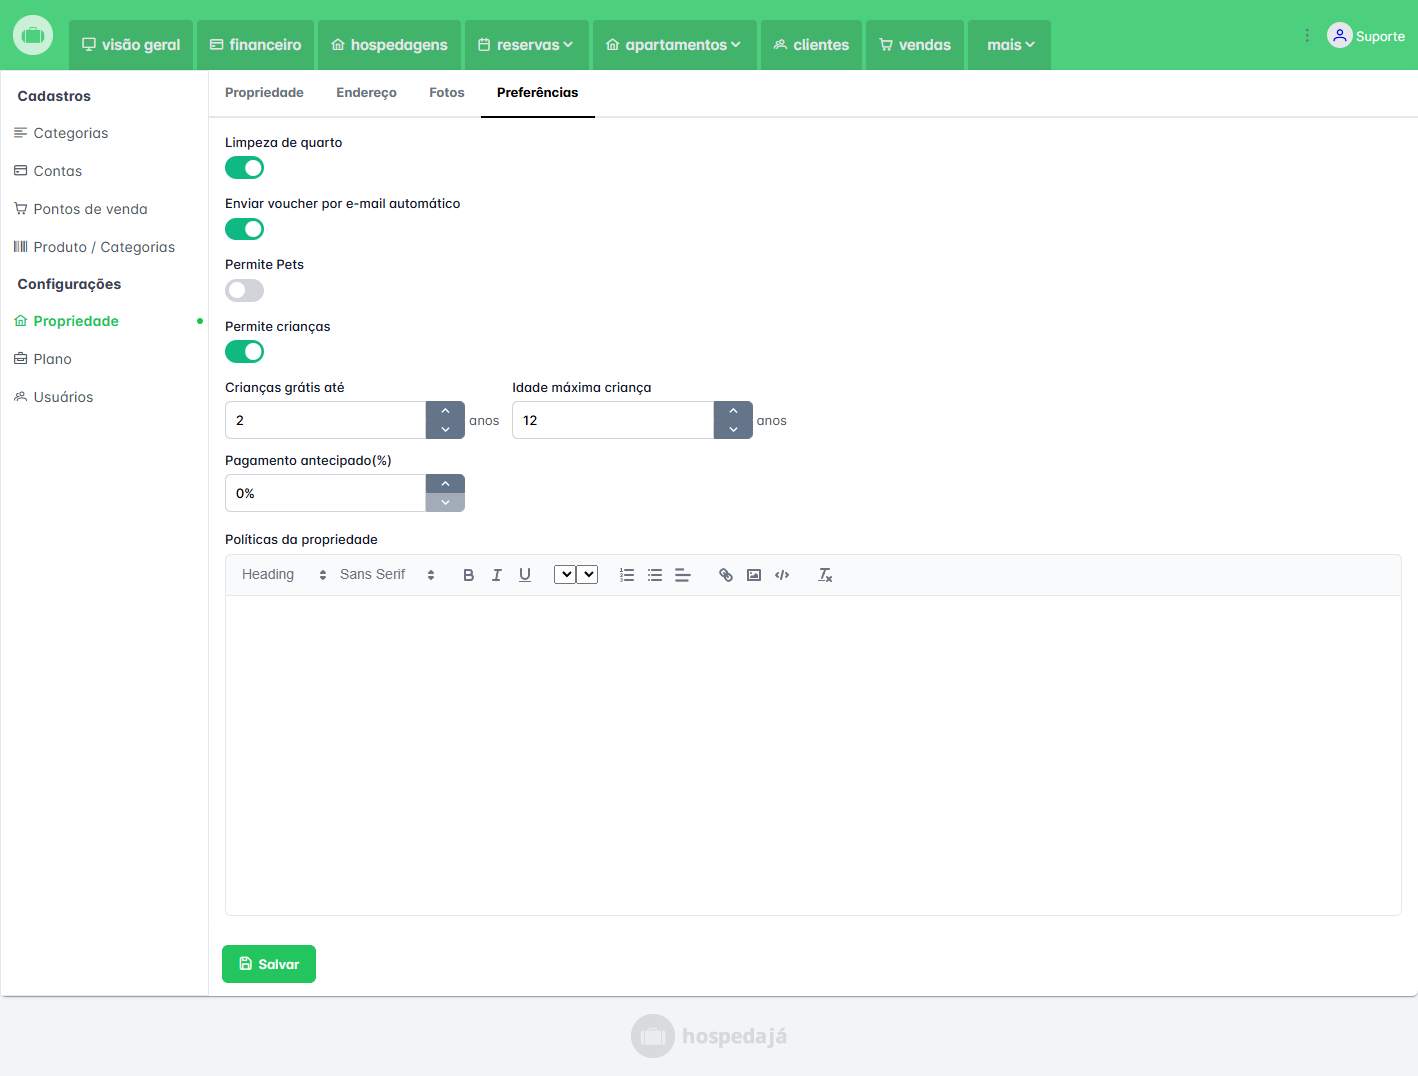Apply italic formatting in the editor
Image resolution: width=1418 pixels, height=1076 pixels.
coord(496,575)
